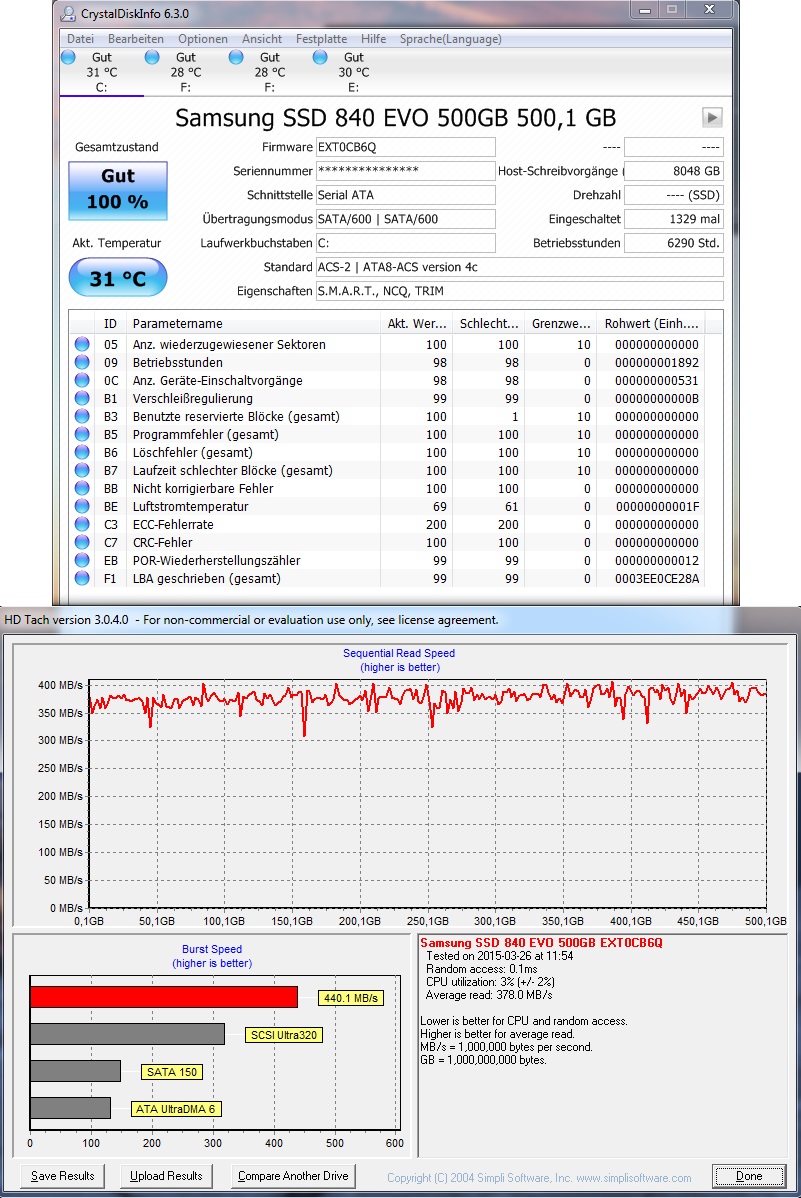801x1198 pixels.
Task: Open the Hilfe menu
Action: coord(374,39)
